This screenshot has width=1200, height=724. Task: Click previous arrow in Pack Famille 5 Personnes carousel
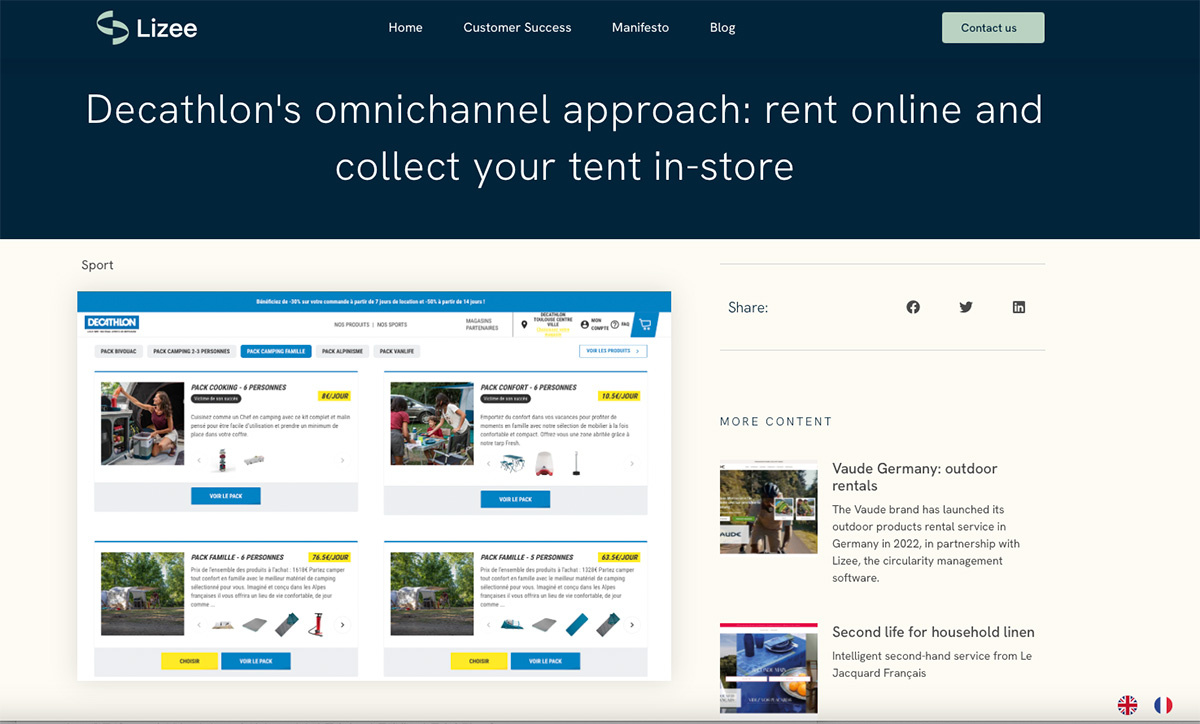pyautogui.click(x=488, y=625)
